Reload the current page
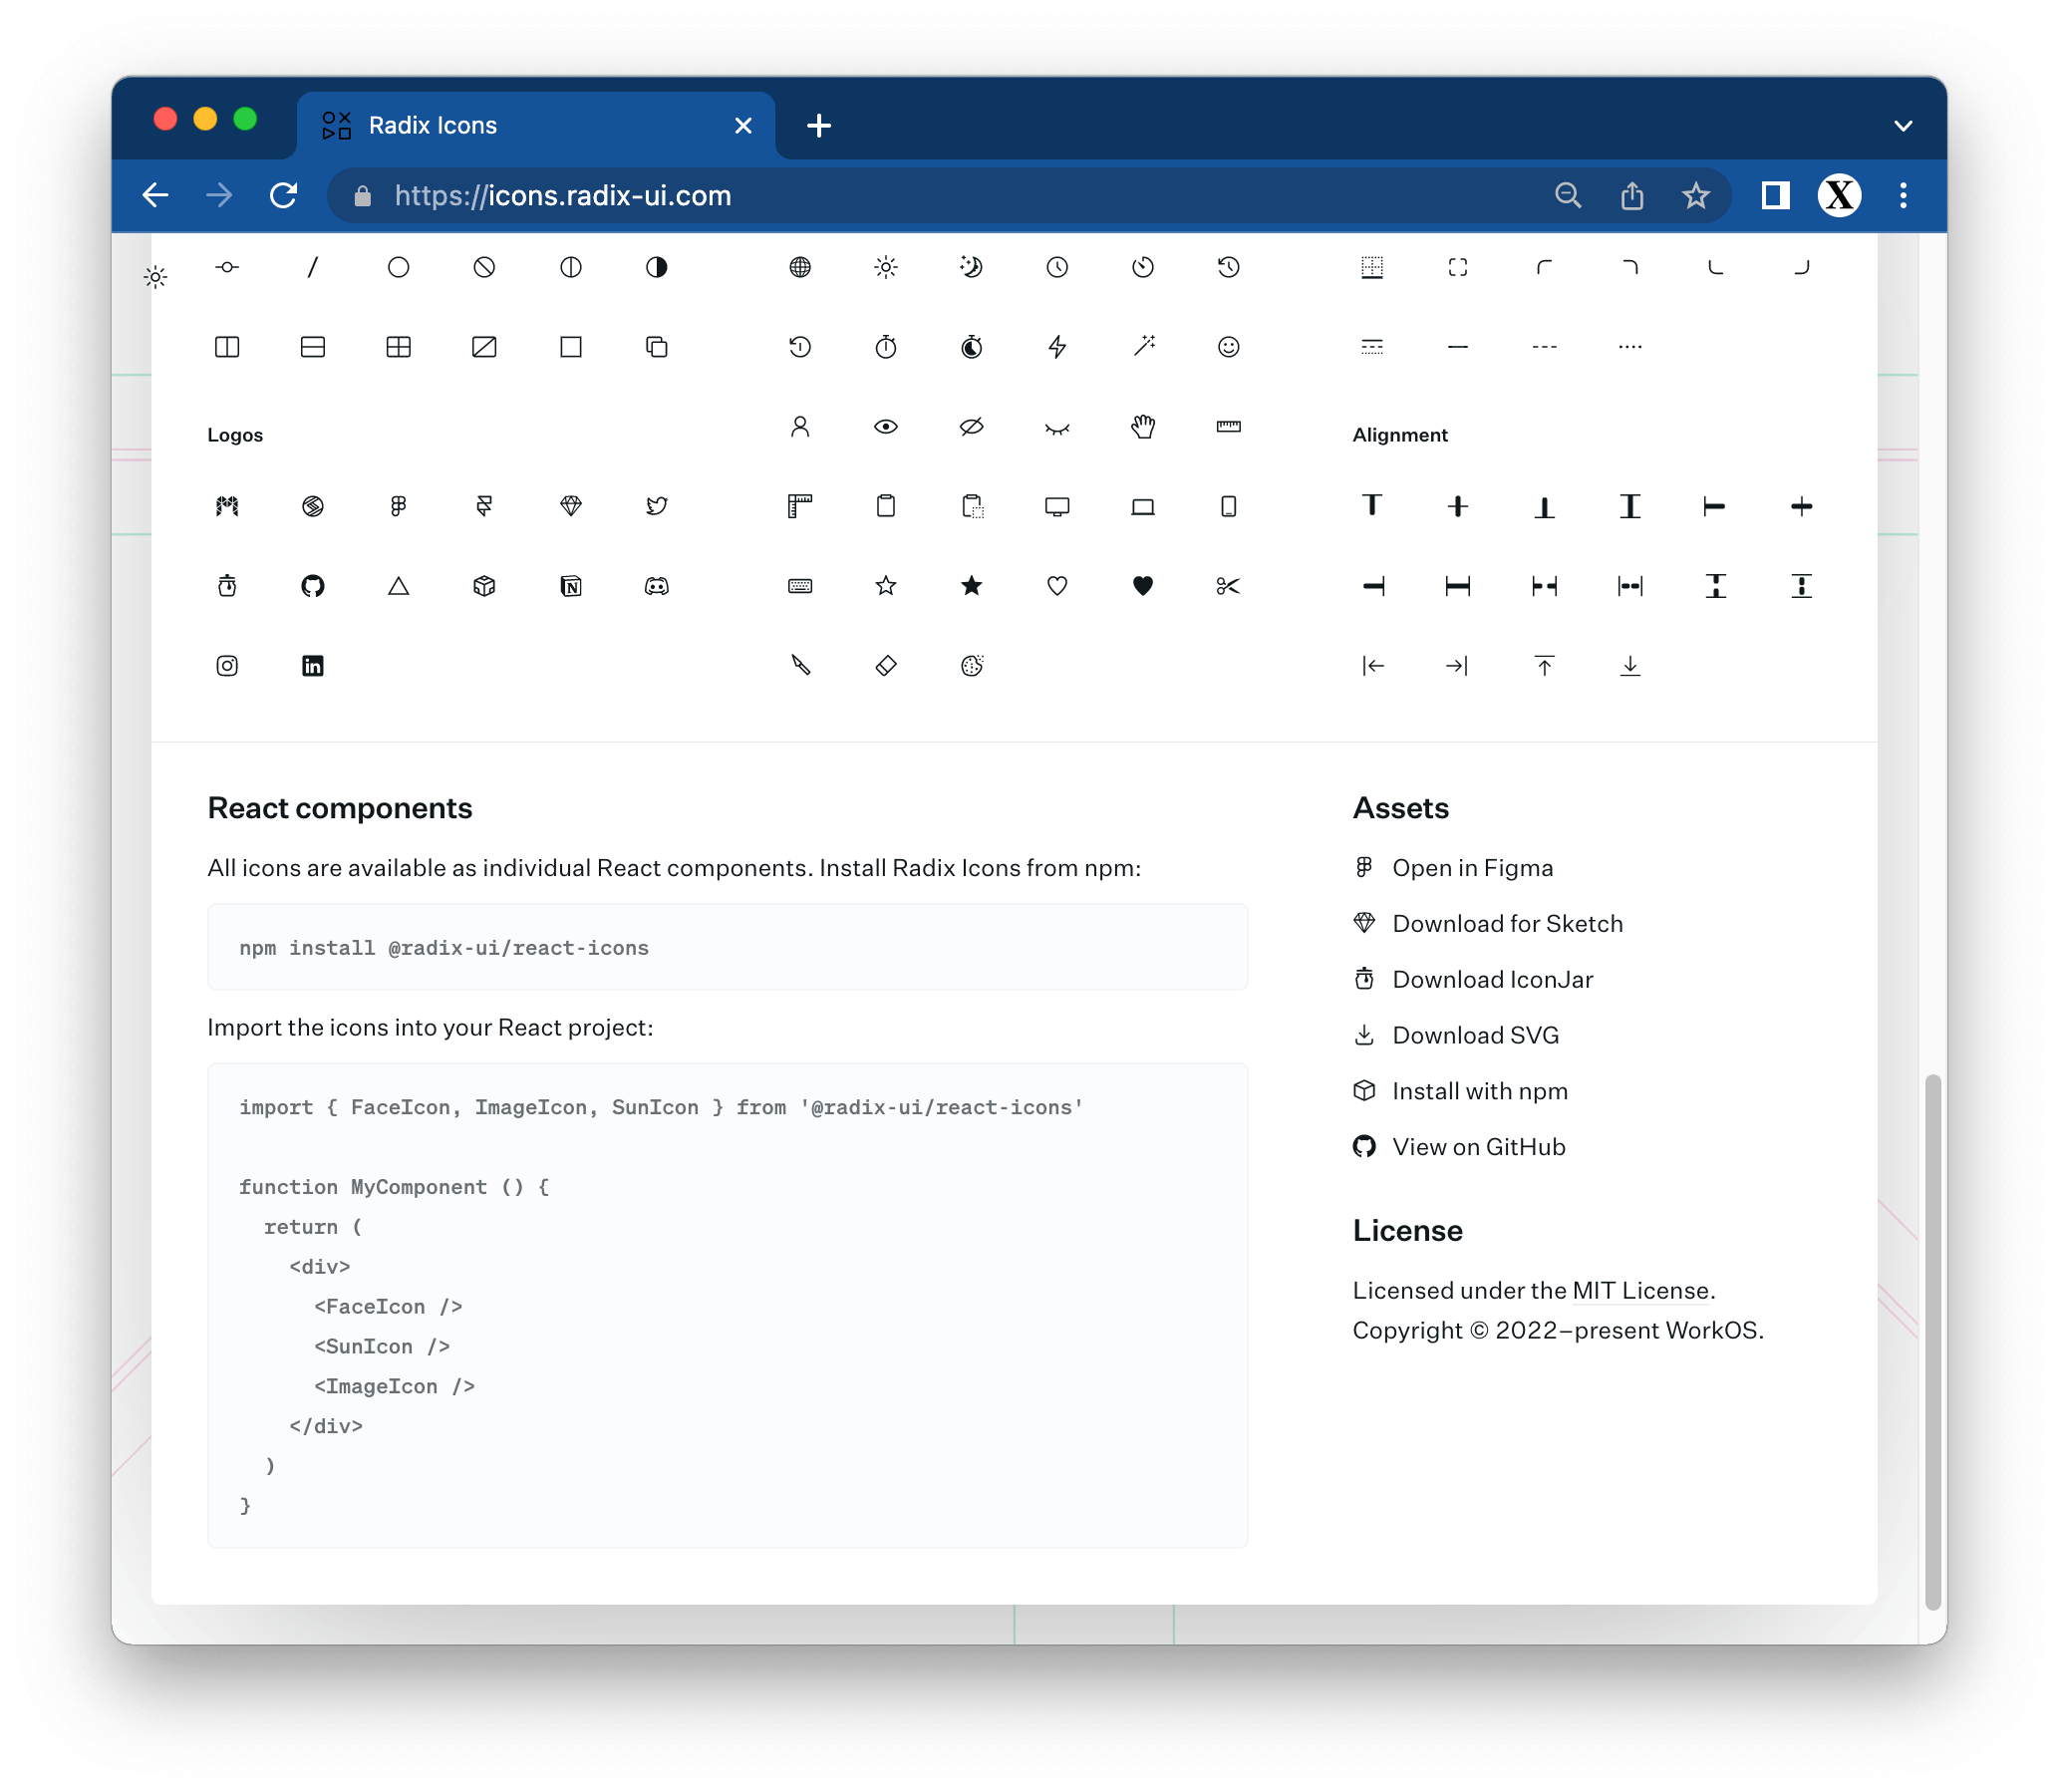2059x1792 pixels. 284,195
